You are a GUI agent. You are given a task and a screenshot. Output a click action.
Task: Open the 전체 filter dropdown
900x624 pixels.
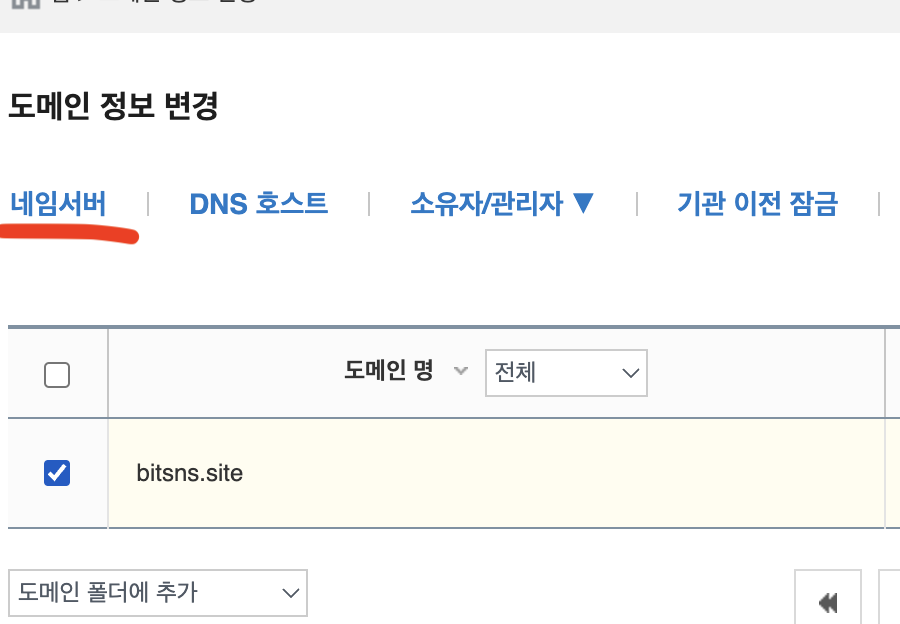(x=566, y=373)
